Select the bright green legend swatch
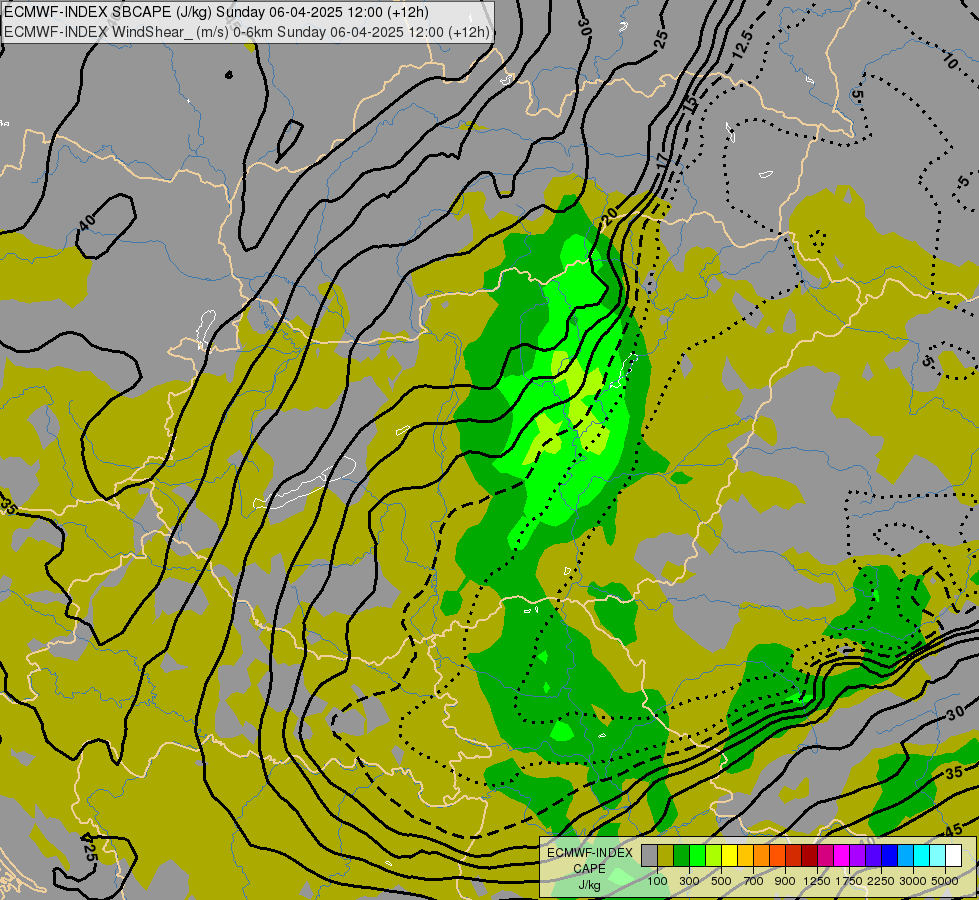 pos(697,856)
